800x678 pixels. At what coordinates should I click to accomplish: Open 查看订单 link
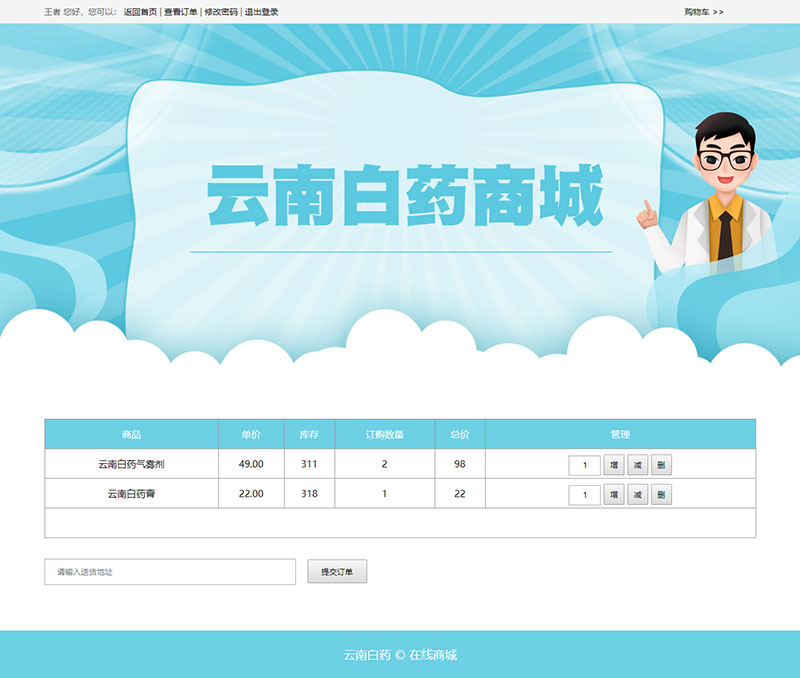click(x=181, y=12)
